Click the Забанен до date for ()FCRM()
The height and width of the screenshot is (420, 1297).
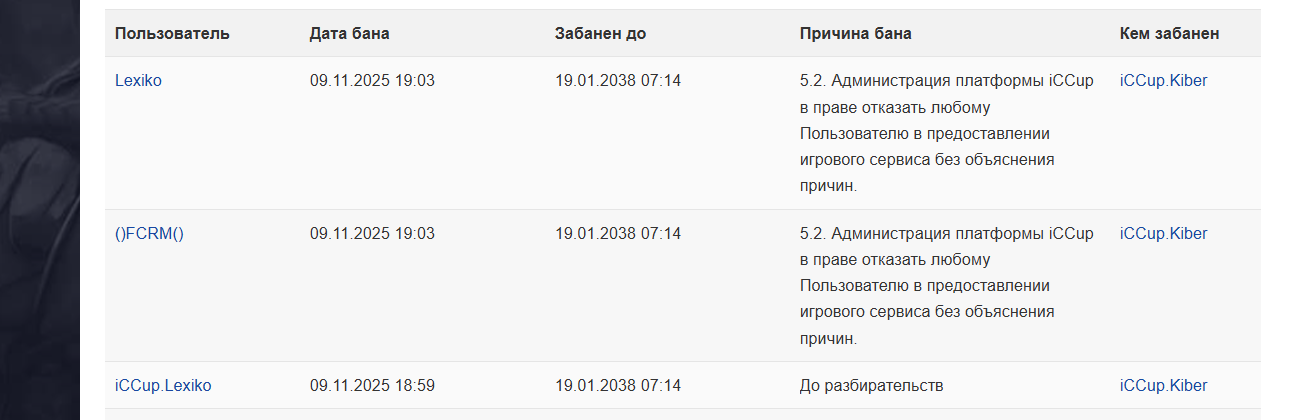coord(617,234)
